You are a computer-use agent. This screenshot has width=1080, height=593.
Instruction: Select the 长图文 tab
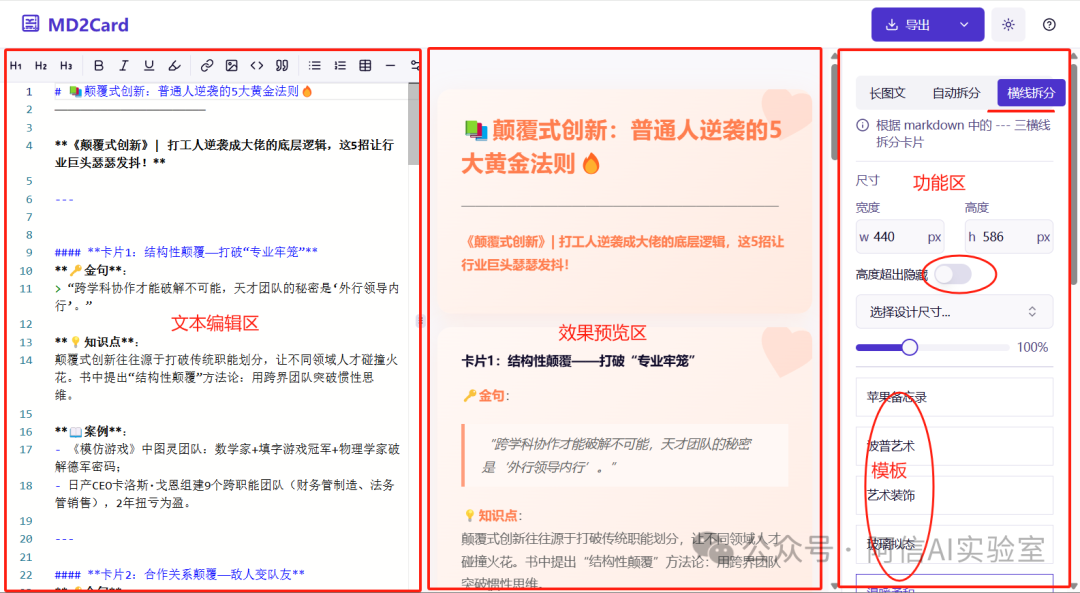click(887, 93)
